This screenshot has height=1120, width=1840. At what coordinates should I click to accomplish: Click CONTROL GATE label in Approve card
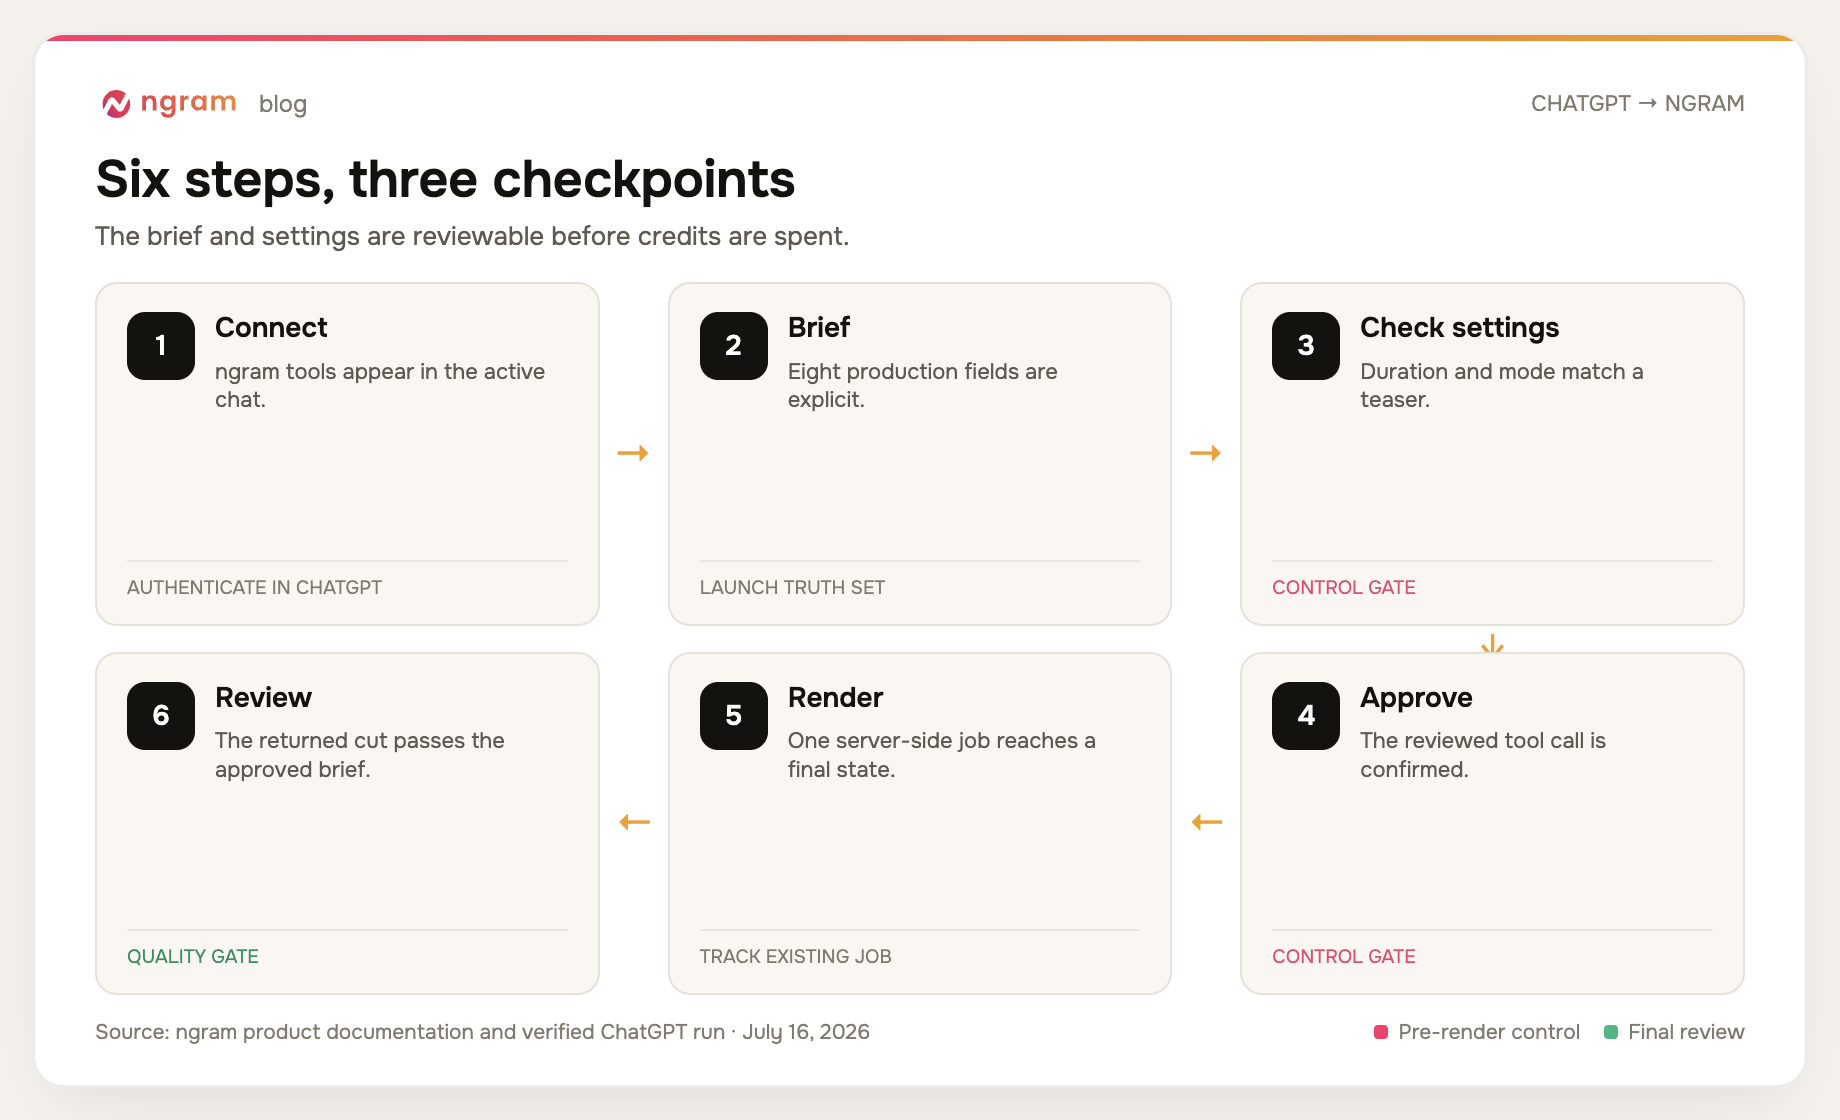(x=1343, y=956)
